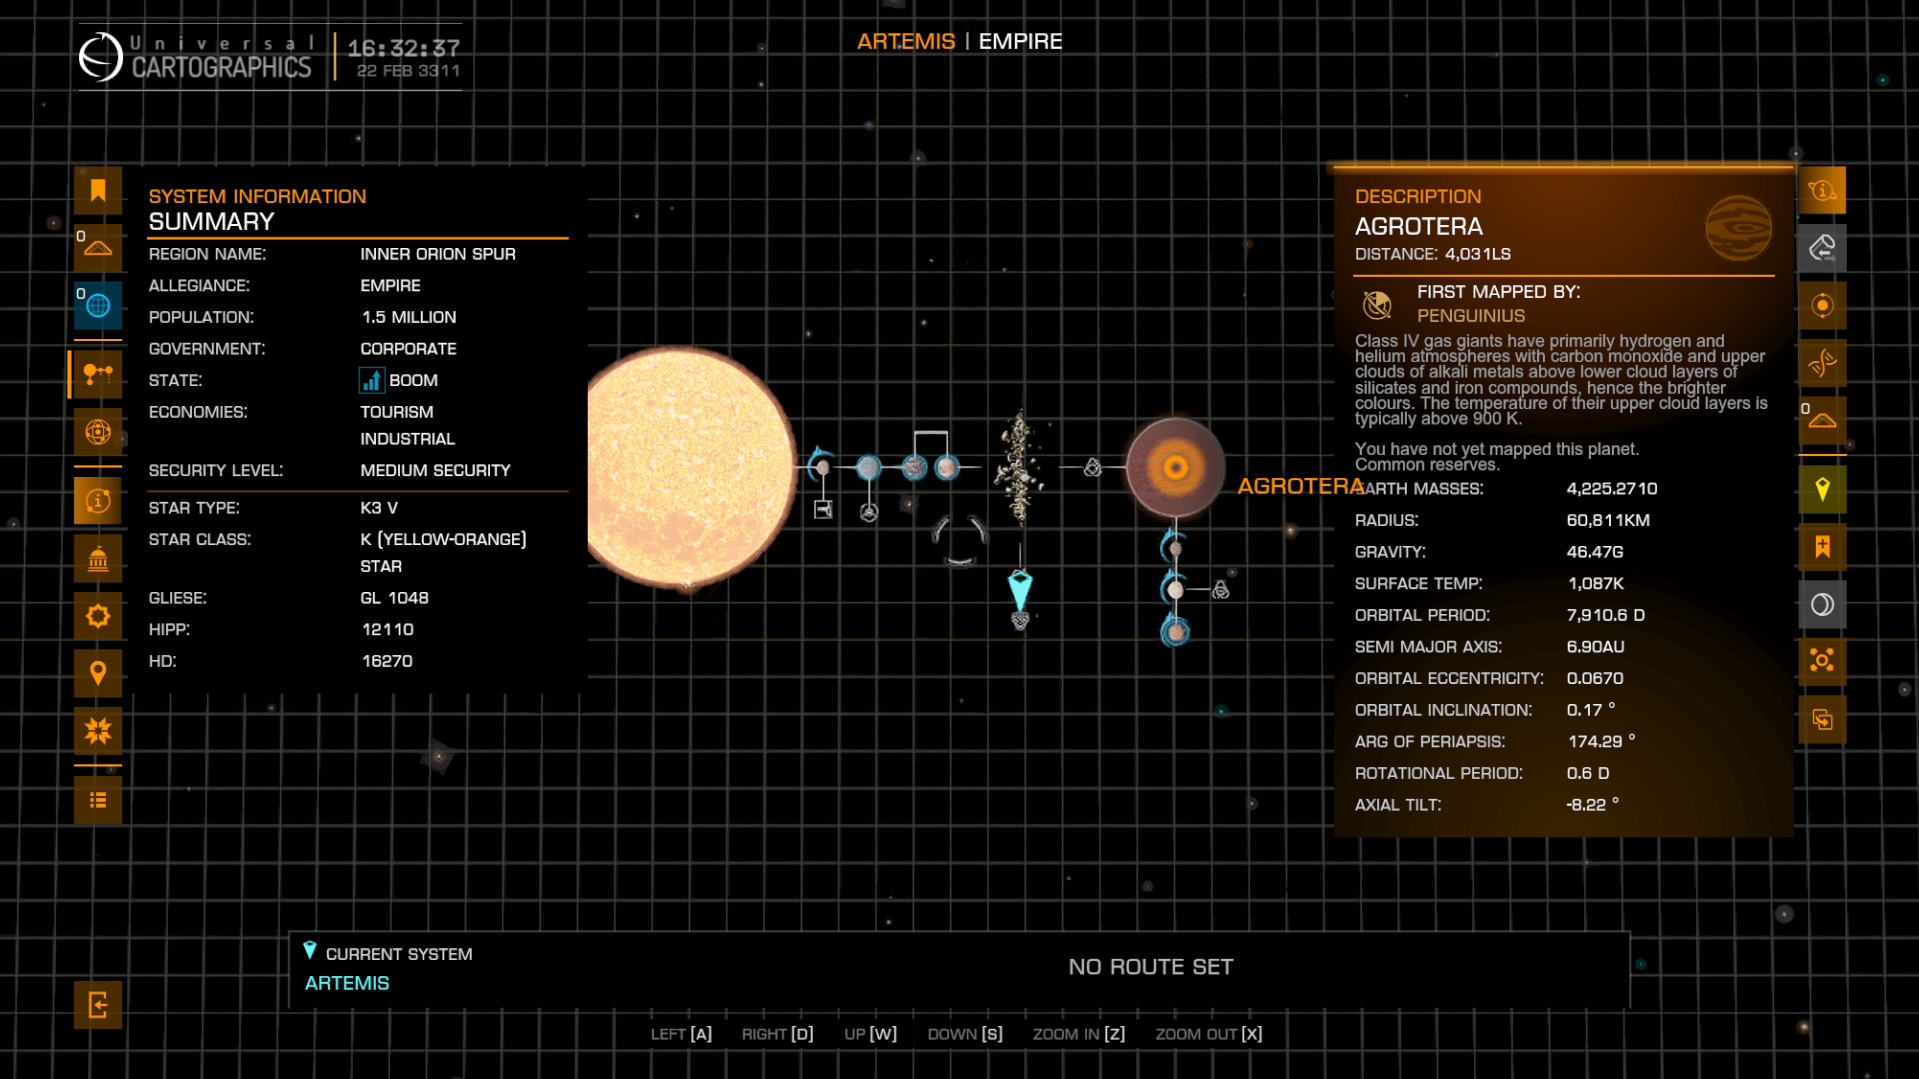
Task: Open the list view icon
Action: click(x=98, y=800)
